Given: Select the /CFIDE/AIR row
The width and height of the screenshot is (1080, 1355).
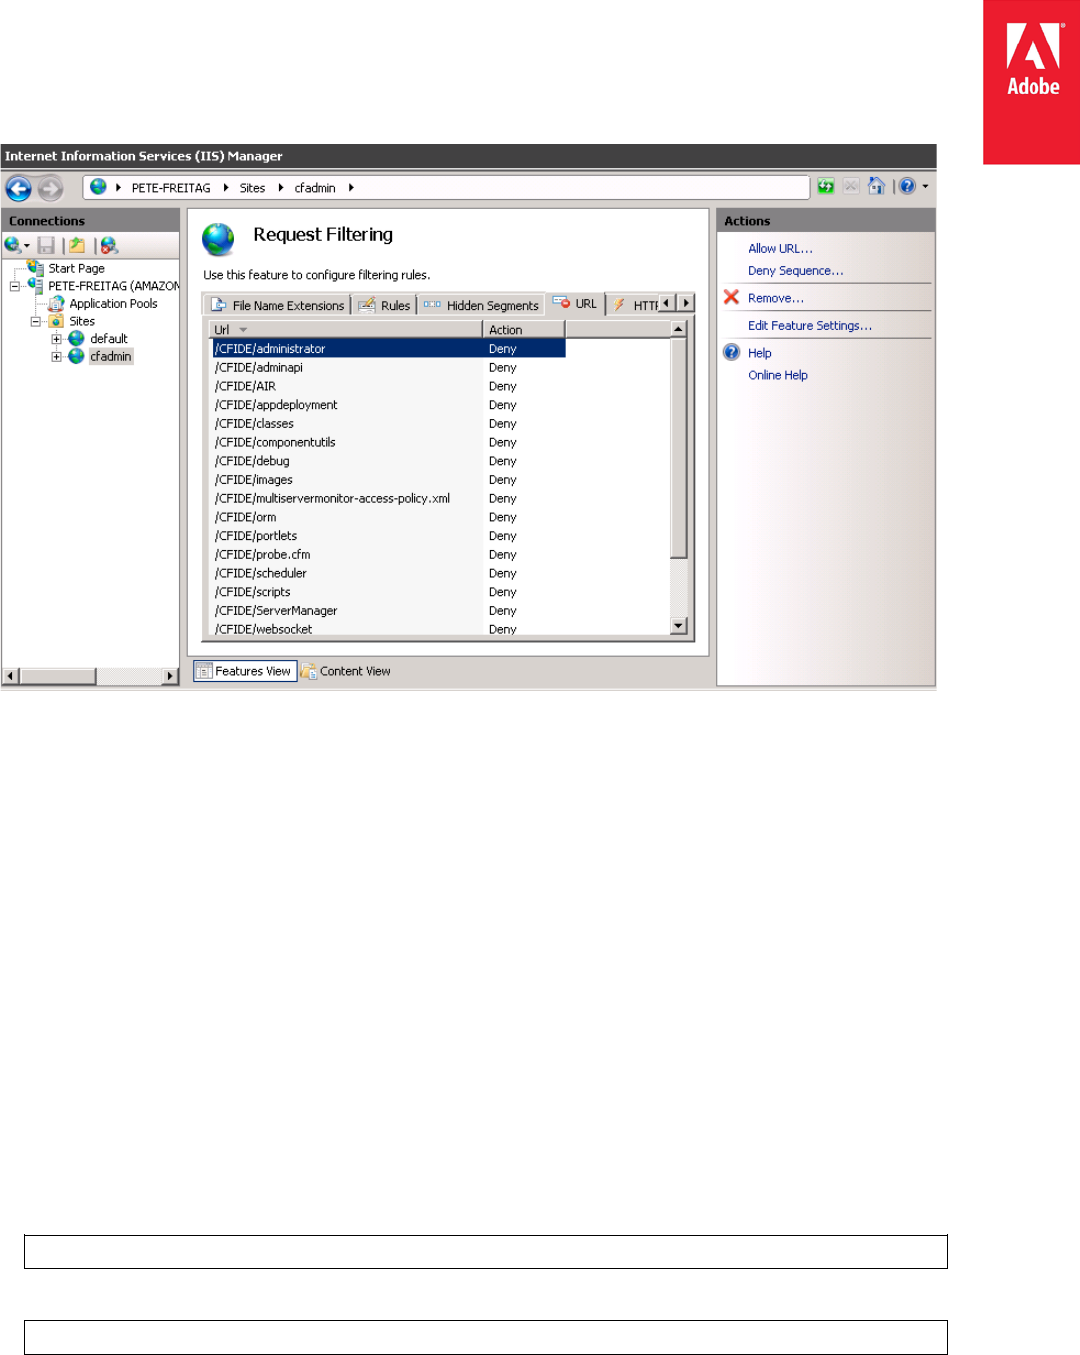Looking at the screenshot, I should (x=388, y=386).
